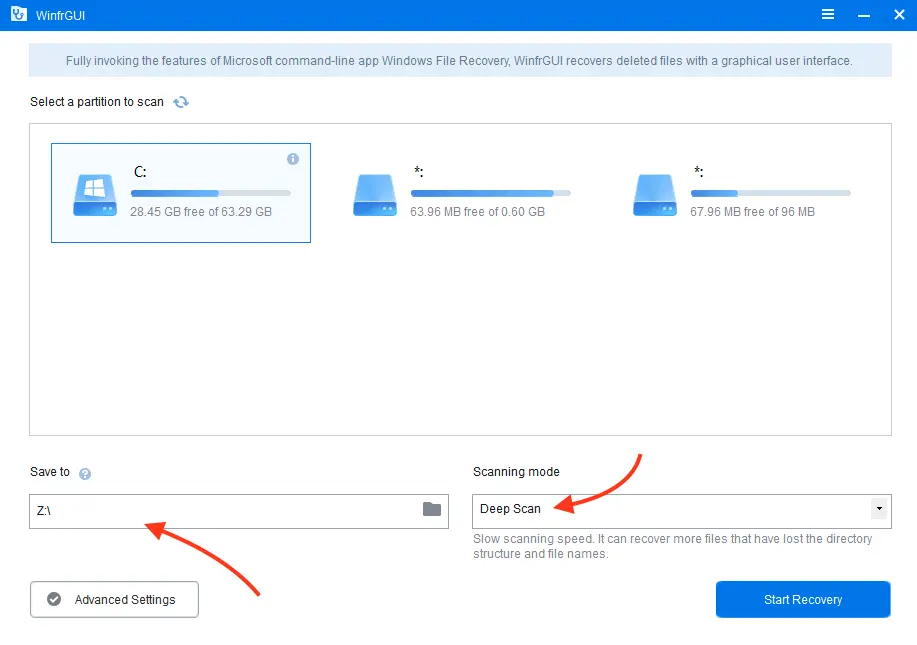Click the Save to path field
Viewport: 917px width, 645px height.
(x=220, y=509)
